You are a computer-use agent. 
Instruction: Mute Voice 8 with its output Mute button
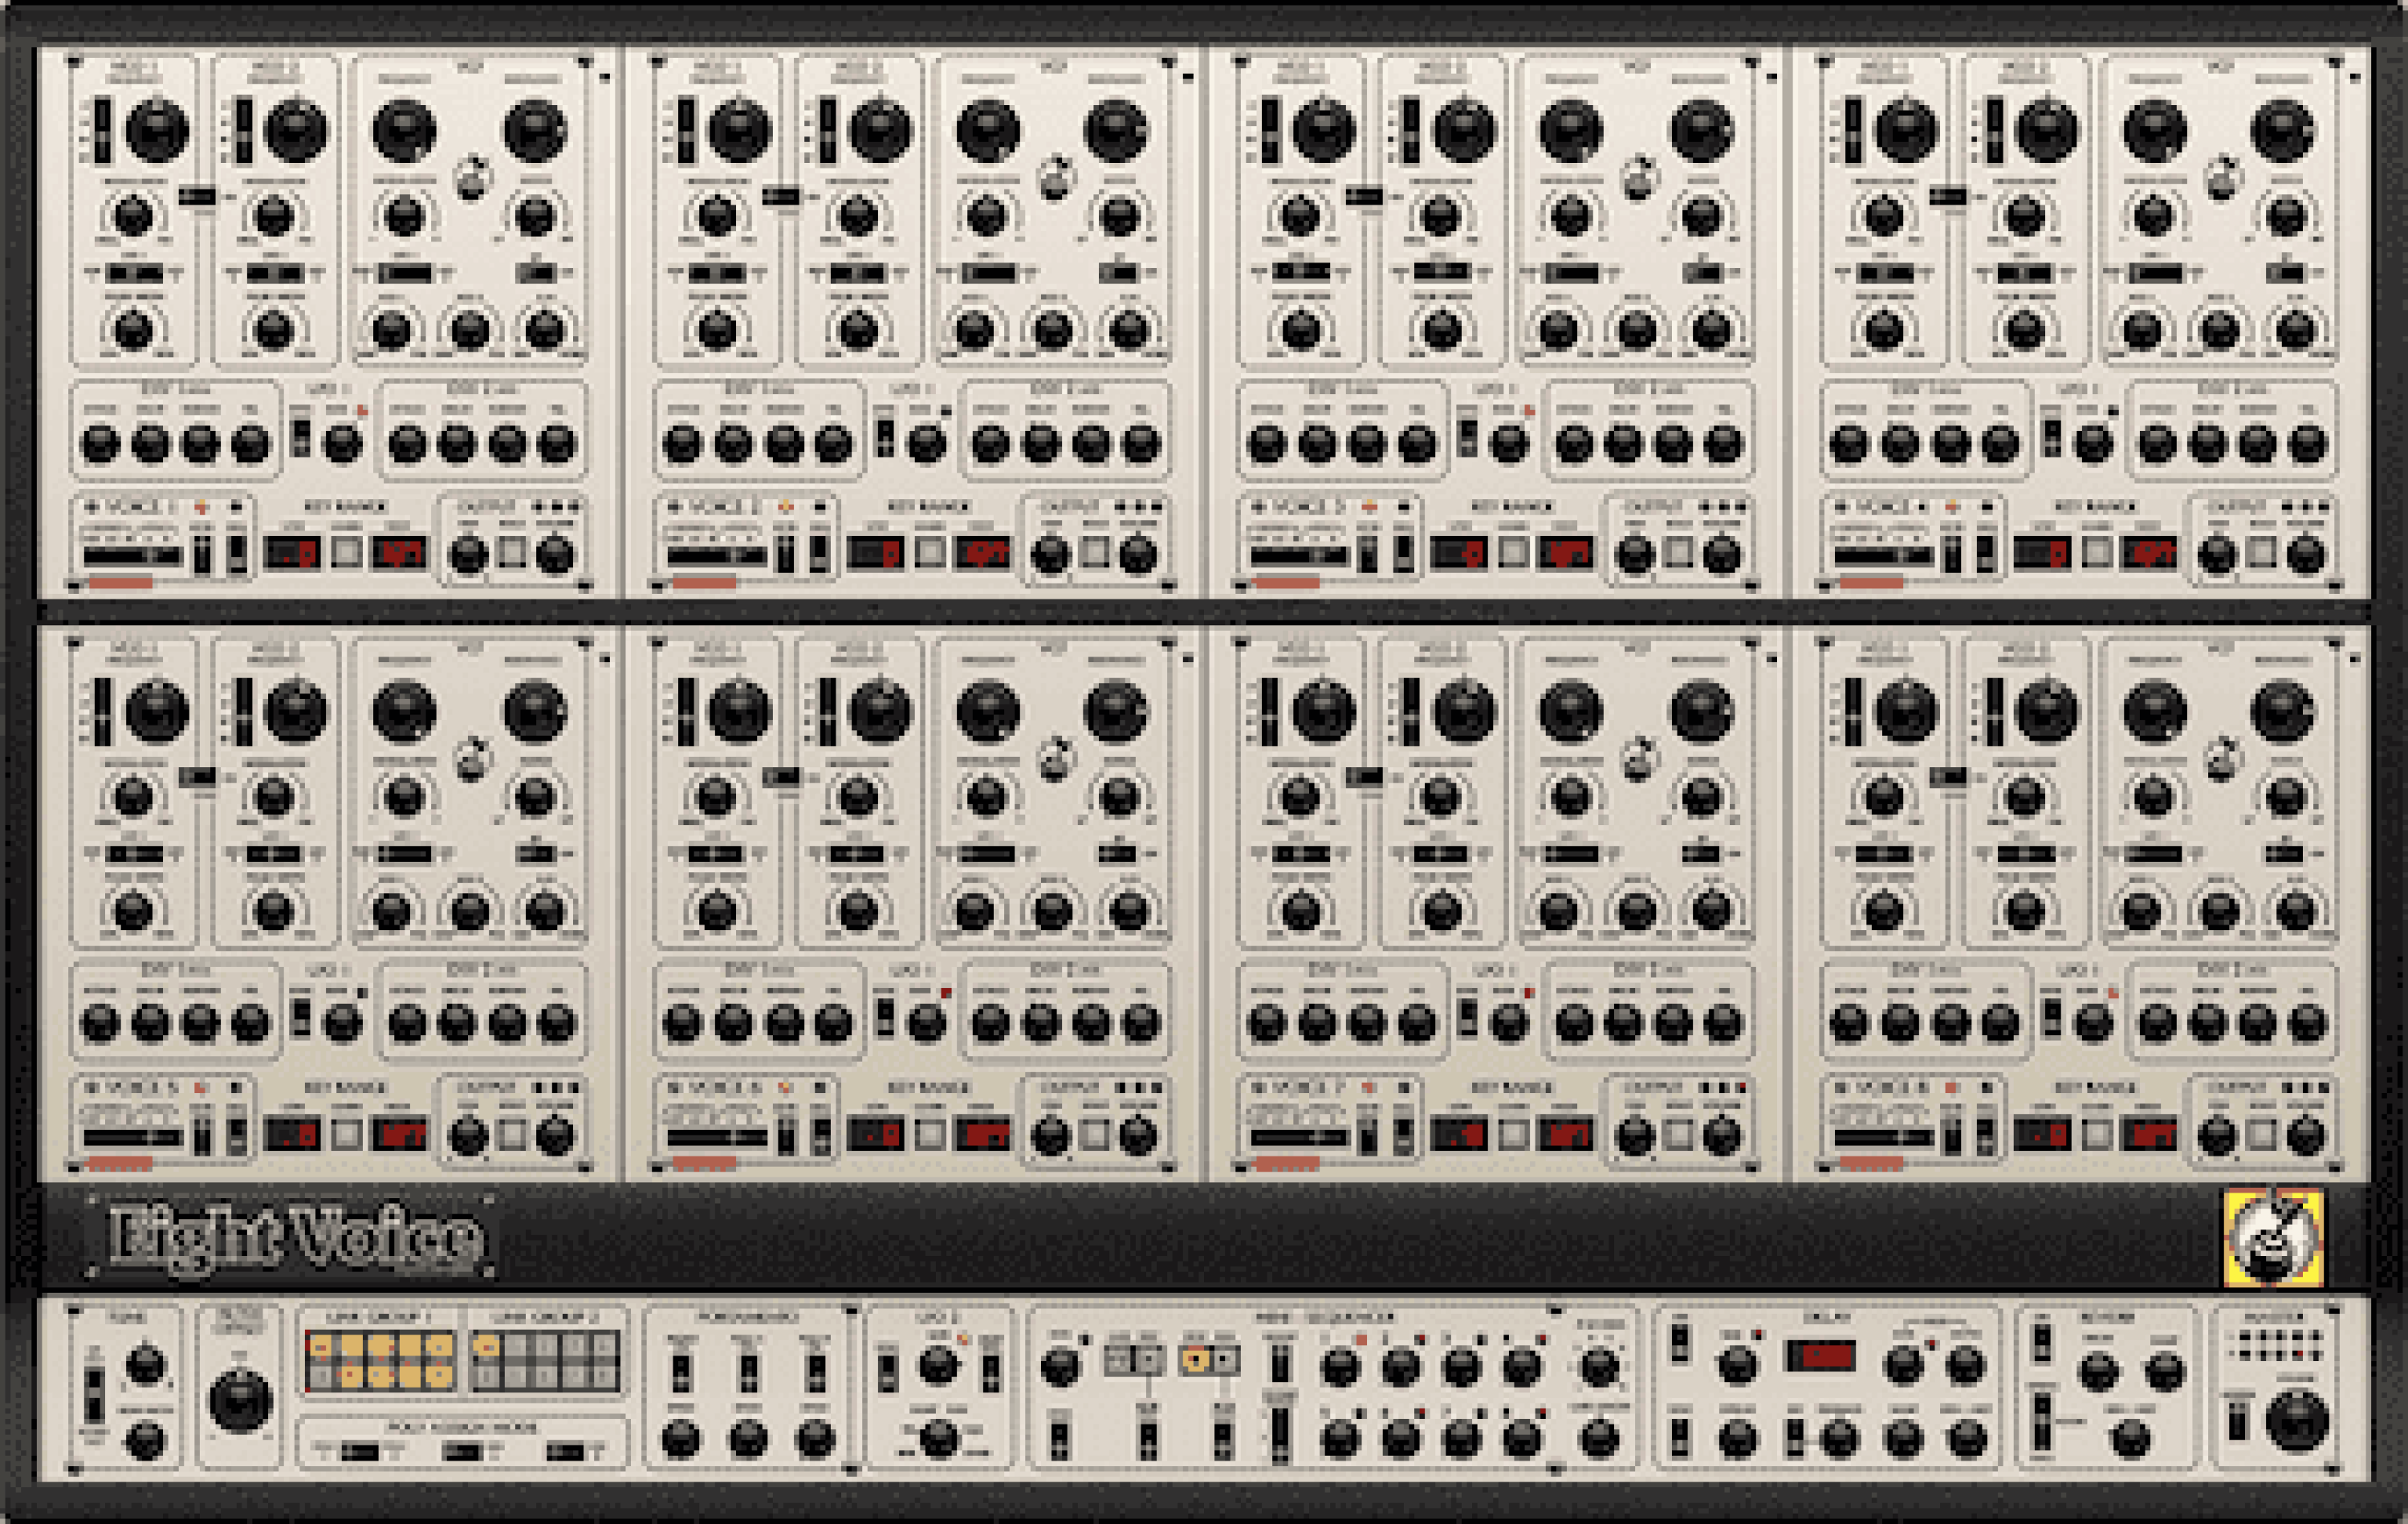coord(2262,1134)
